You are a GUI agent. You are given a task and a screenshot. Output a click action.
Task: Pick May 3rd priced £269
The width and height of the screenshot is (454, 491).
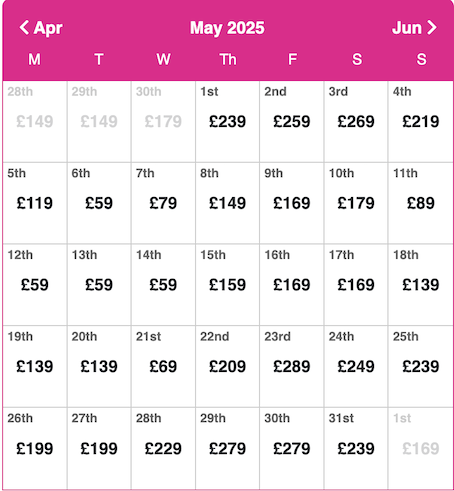[x=356, y=122]
